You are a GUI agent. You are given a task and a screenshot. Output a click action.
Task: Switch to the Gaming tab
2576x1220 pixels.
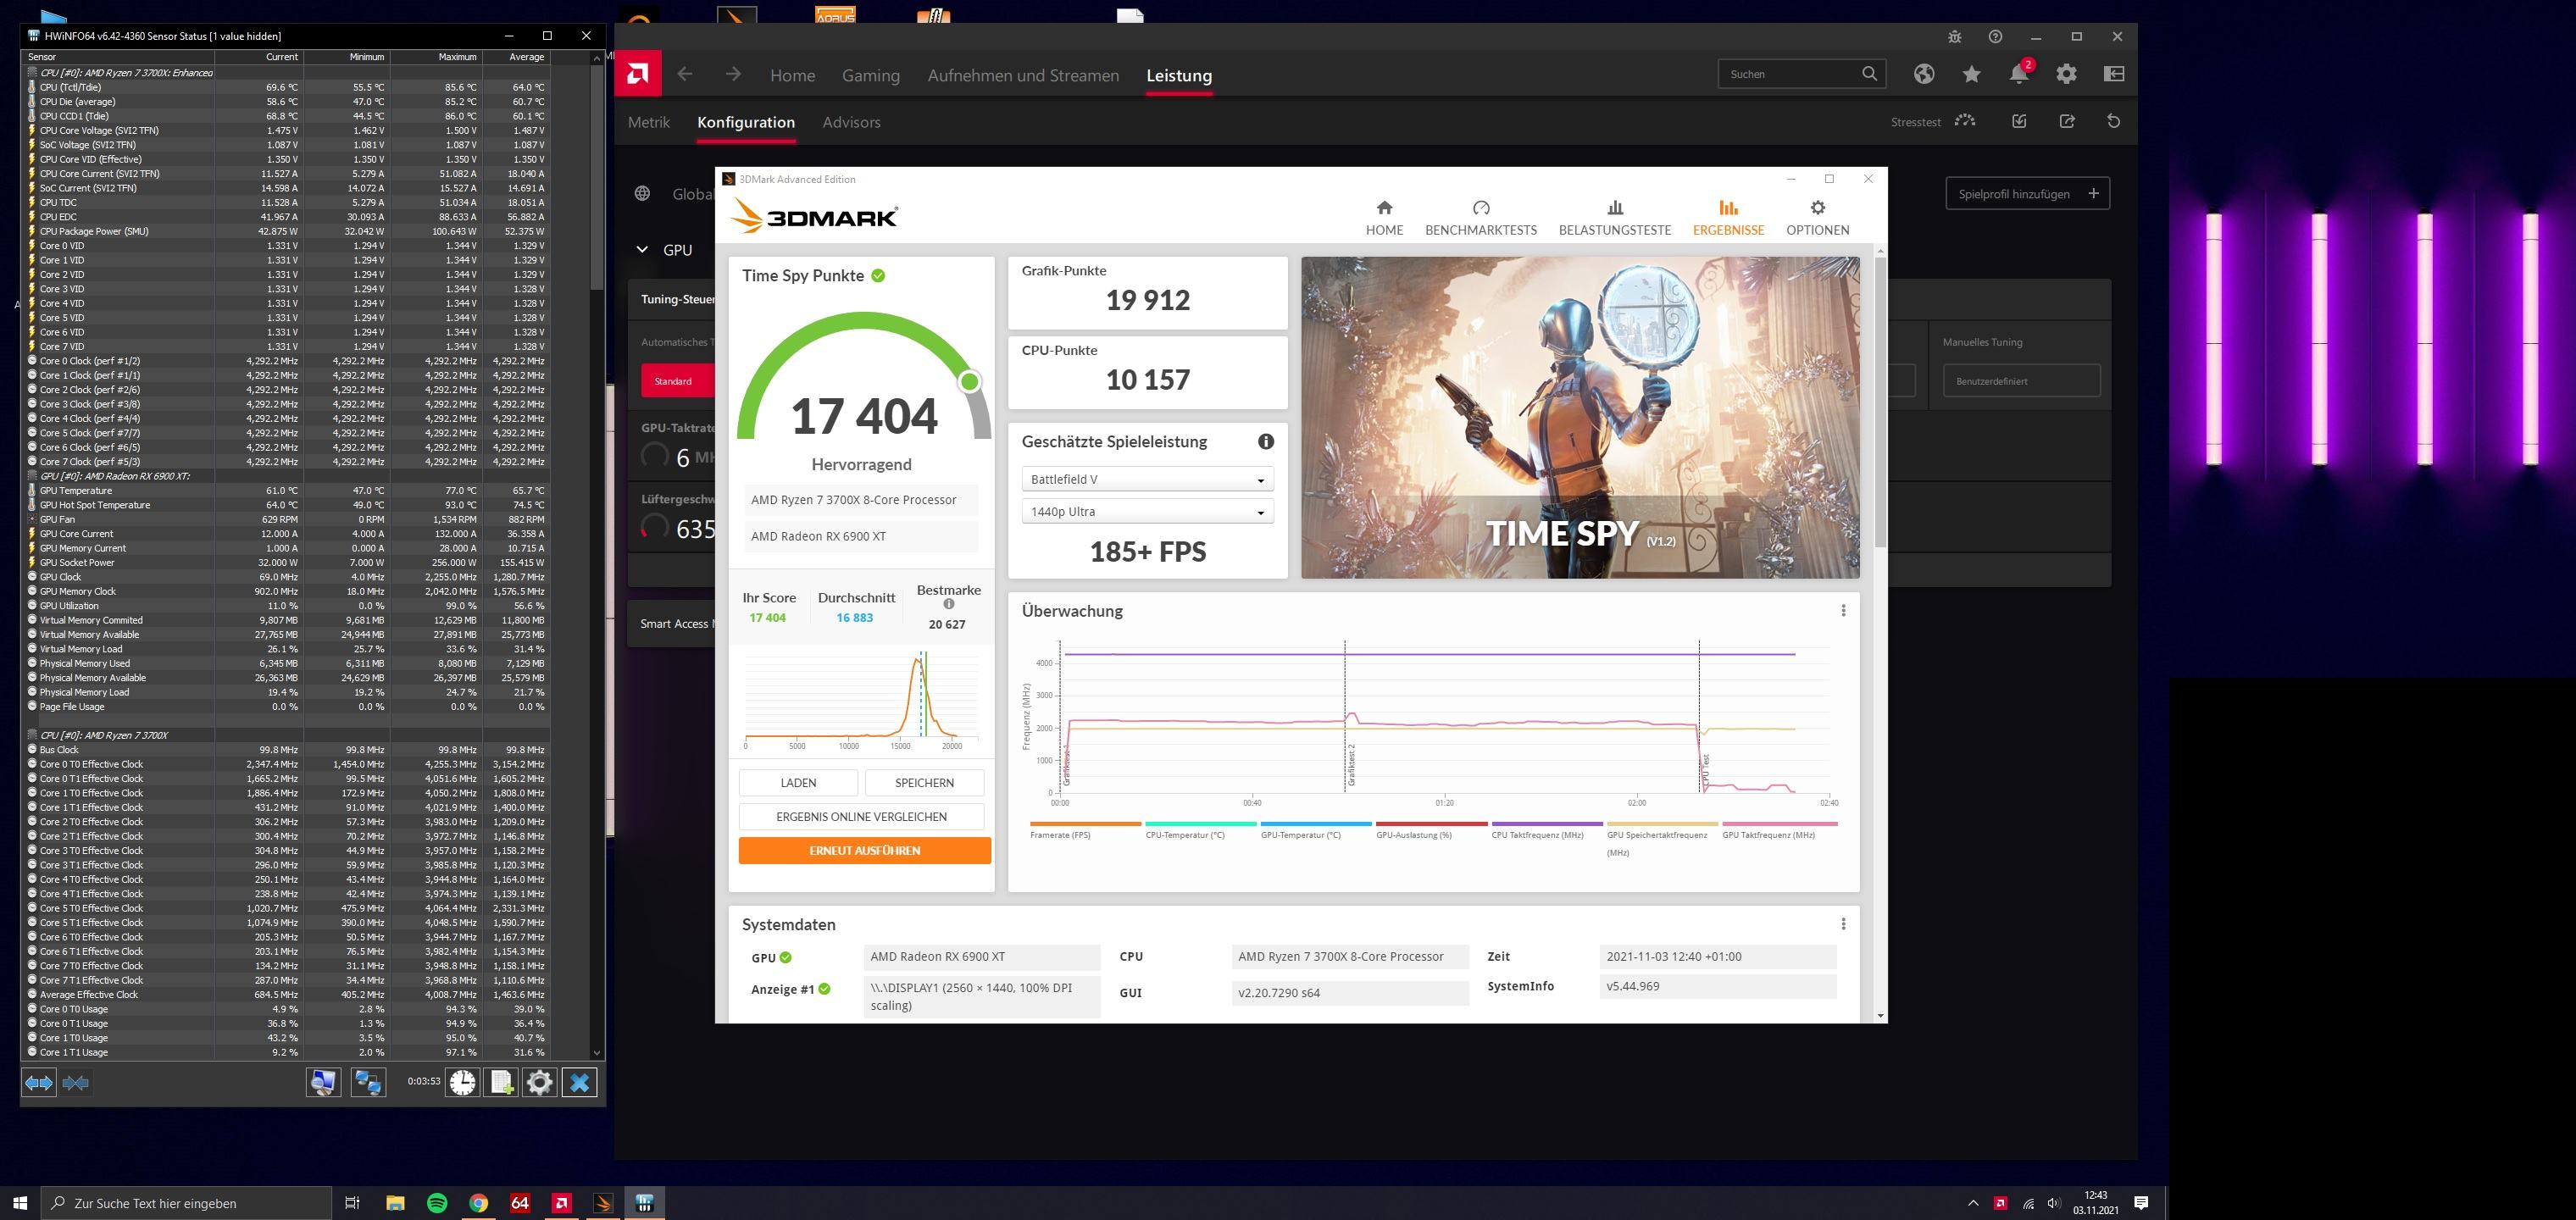point(870,75)
